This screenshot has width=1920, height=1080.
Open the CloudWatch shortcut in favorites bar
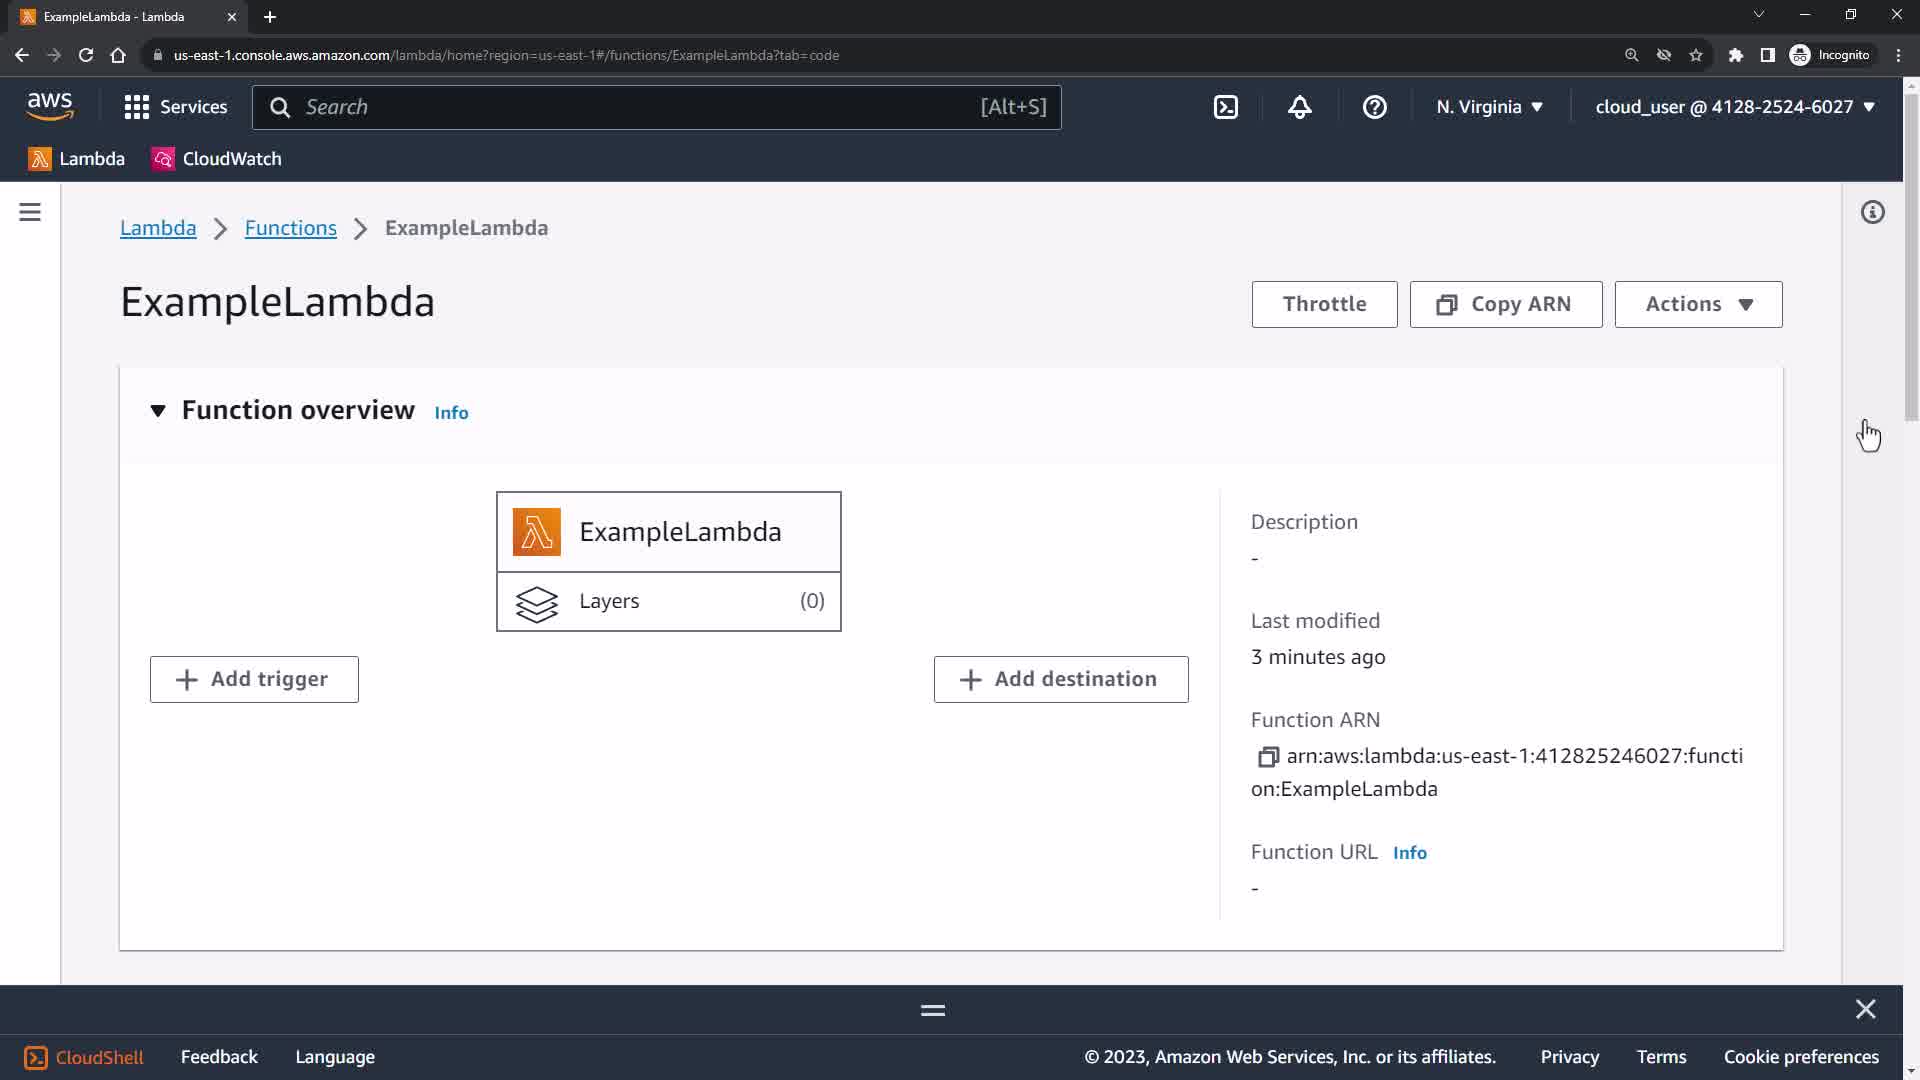(x=217, y=159)
